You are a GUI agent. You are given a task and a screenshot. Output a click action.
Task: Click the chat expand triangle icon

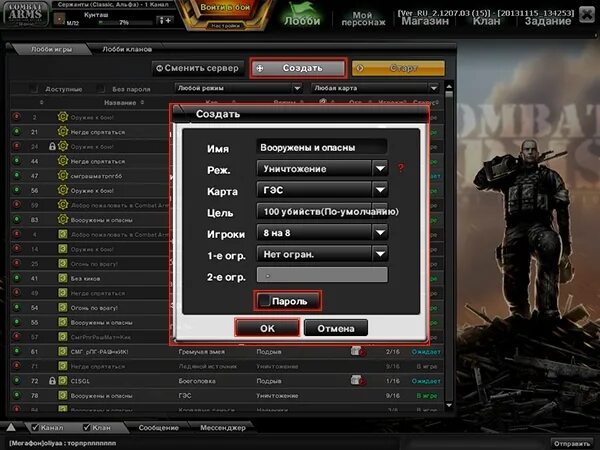(x=11, y=427)
